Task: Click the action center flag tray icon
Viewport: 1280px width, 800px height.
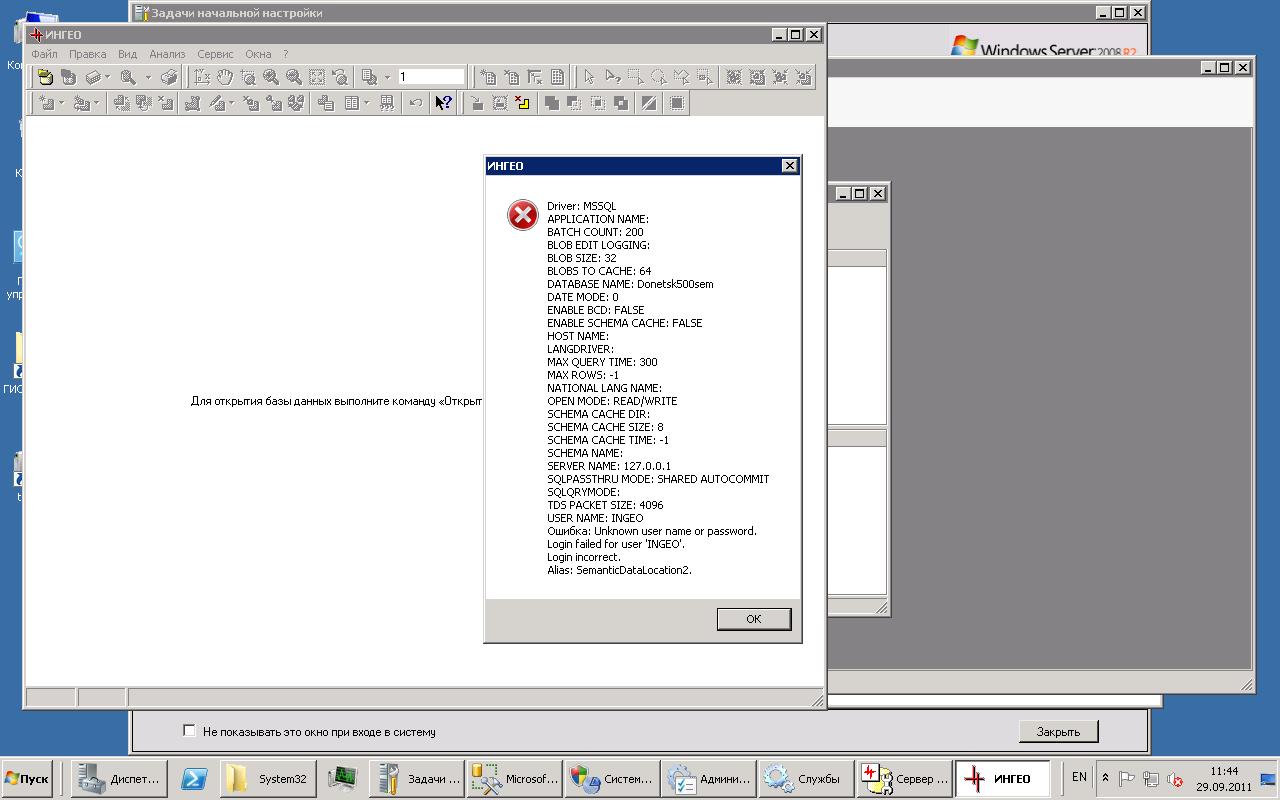Action: (1127, 778)
